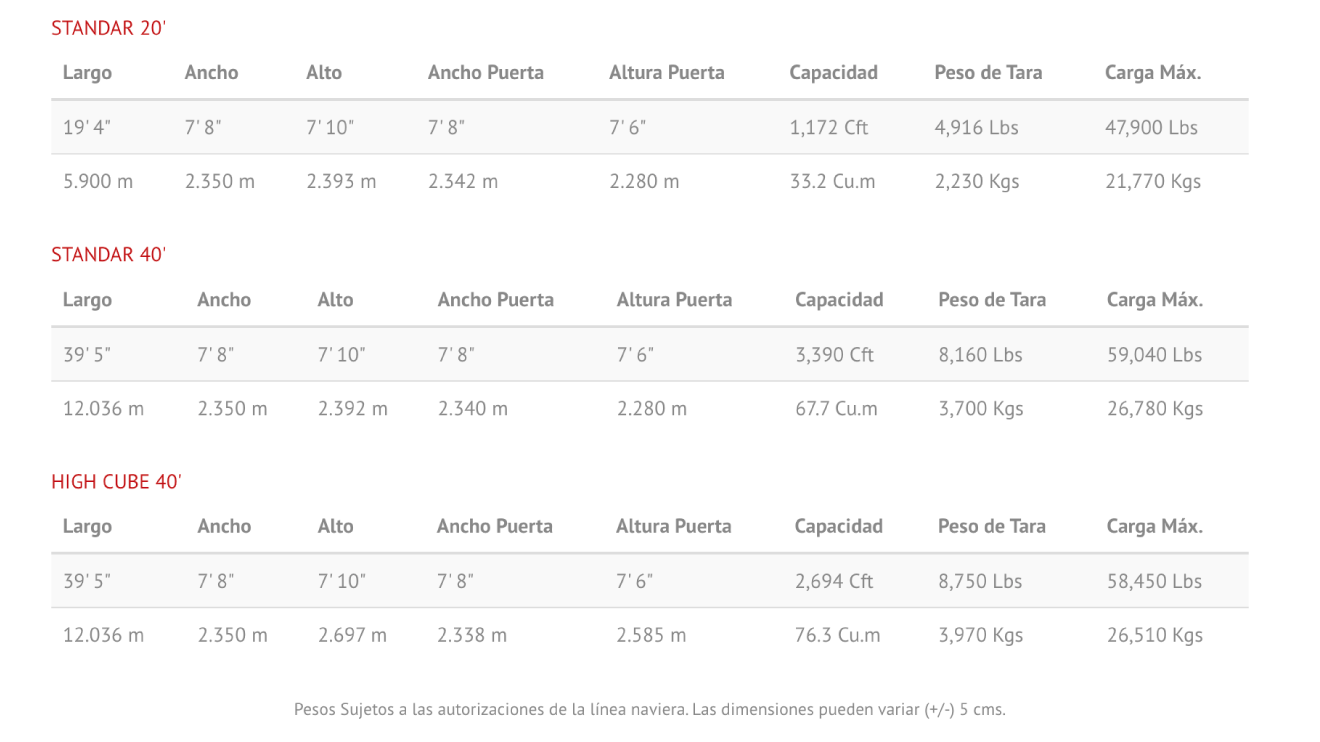Click the footer note about Pesos Sujetos
The image size is (1320, 742).
pyautogui.click(x=649, y=710)
